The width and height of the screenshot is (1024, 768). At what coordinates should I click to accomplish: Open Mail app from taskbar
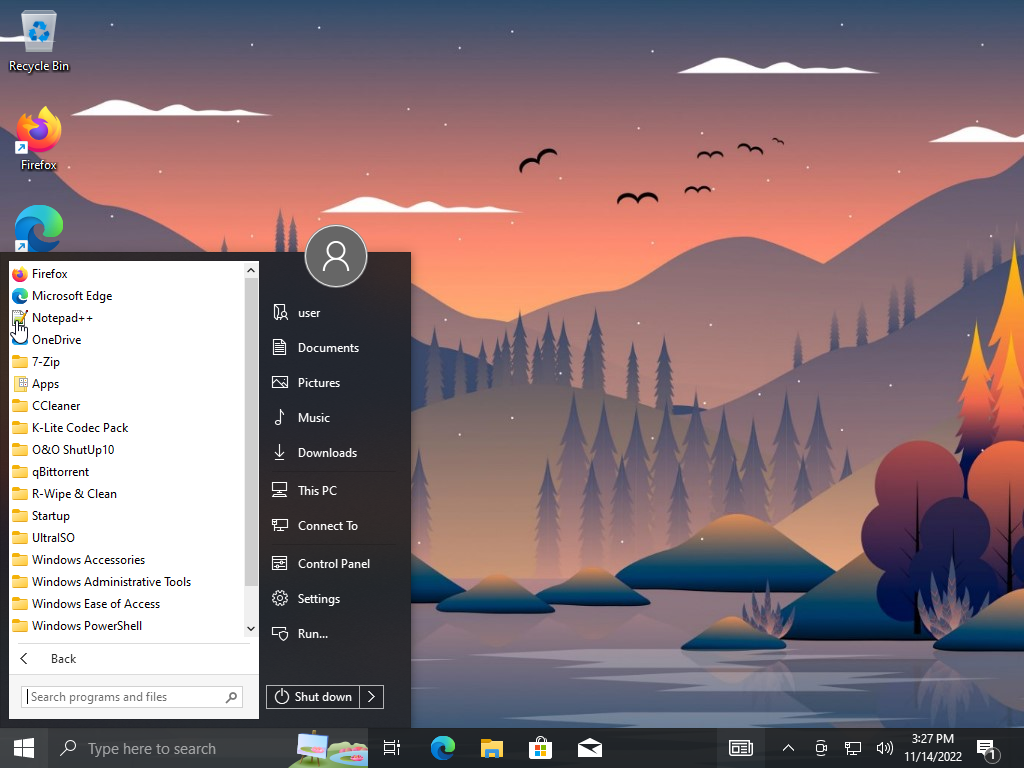coord(590,748)
